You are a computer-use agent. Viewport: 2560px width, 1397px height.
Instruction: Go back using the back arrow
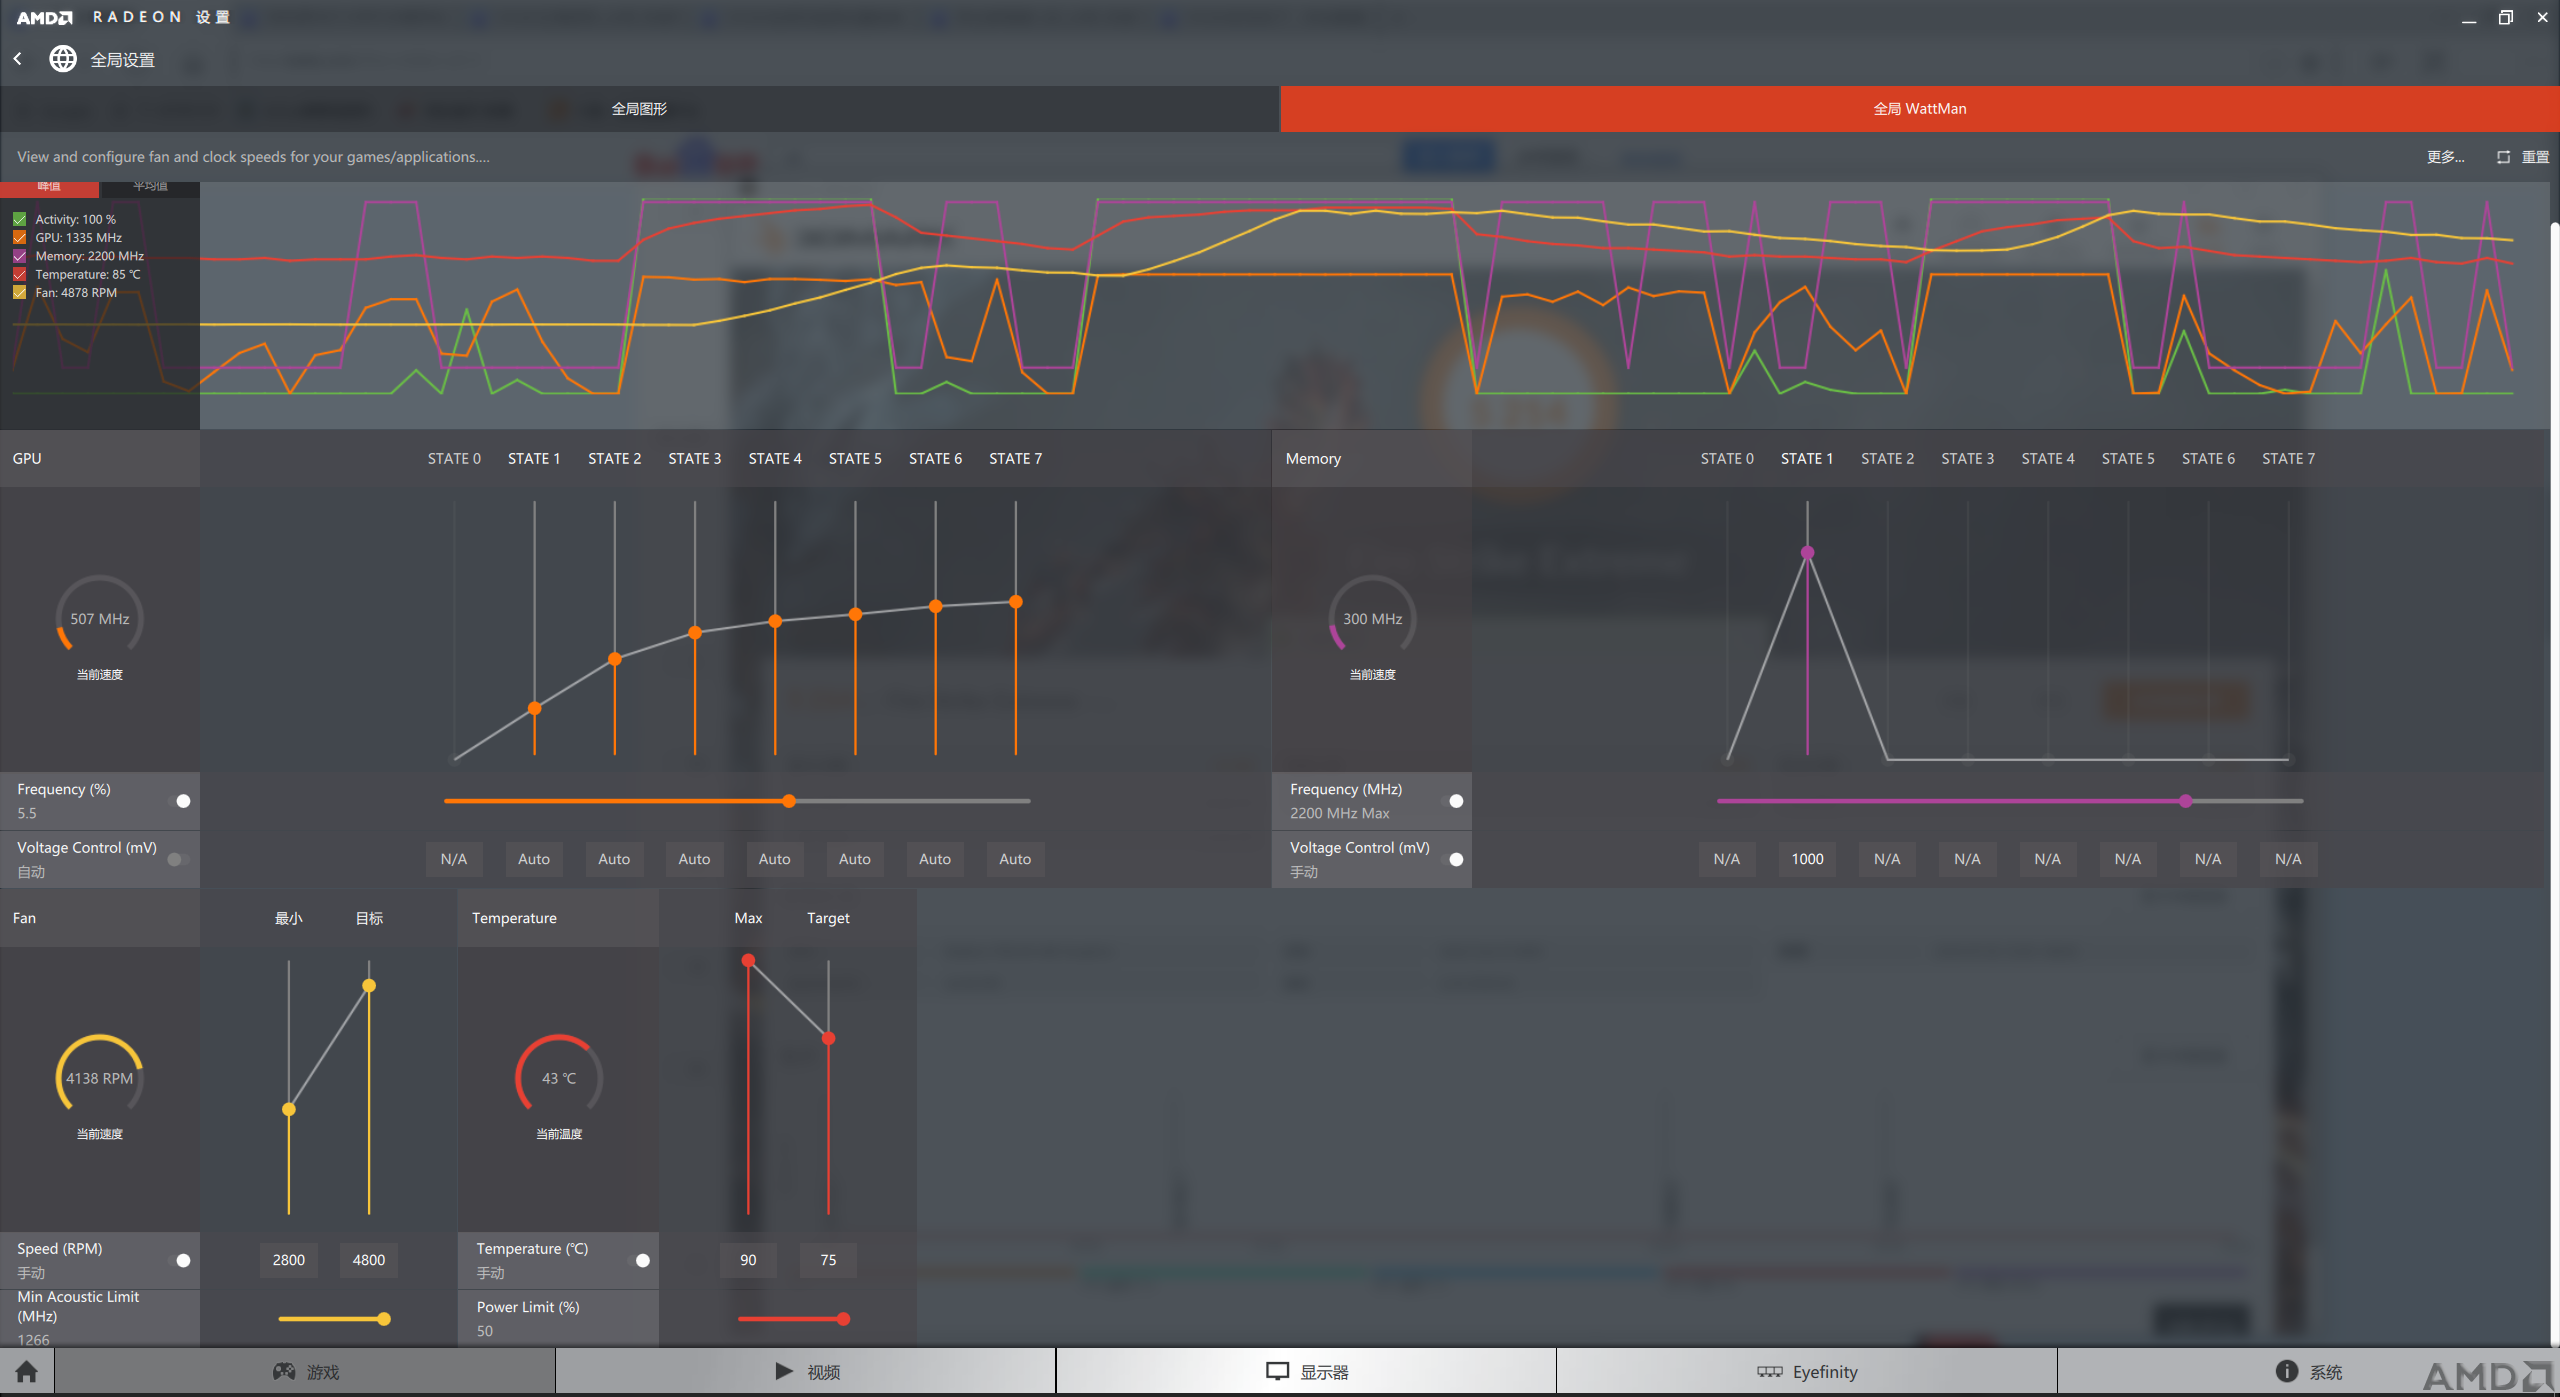coord(18,59)
